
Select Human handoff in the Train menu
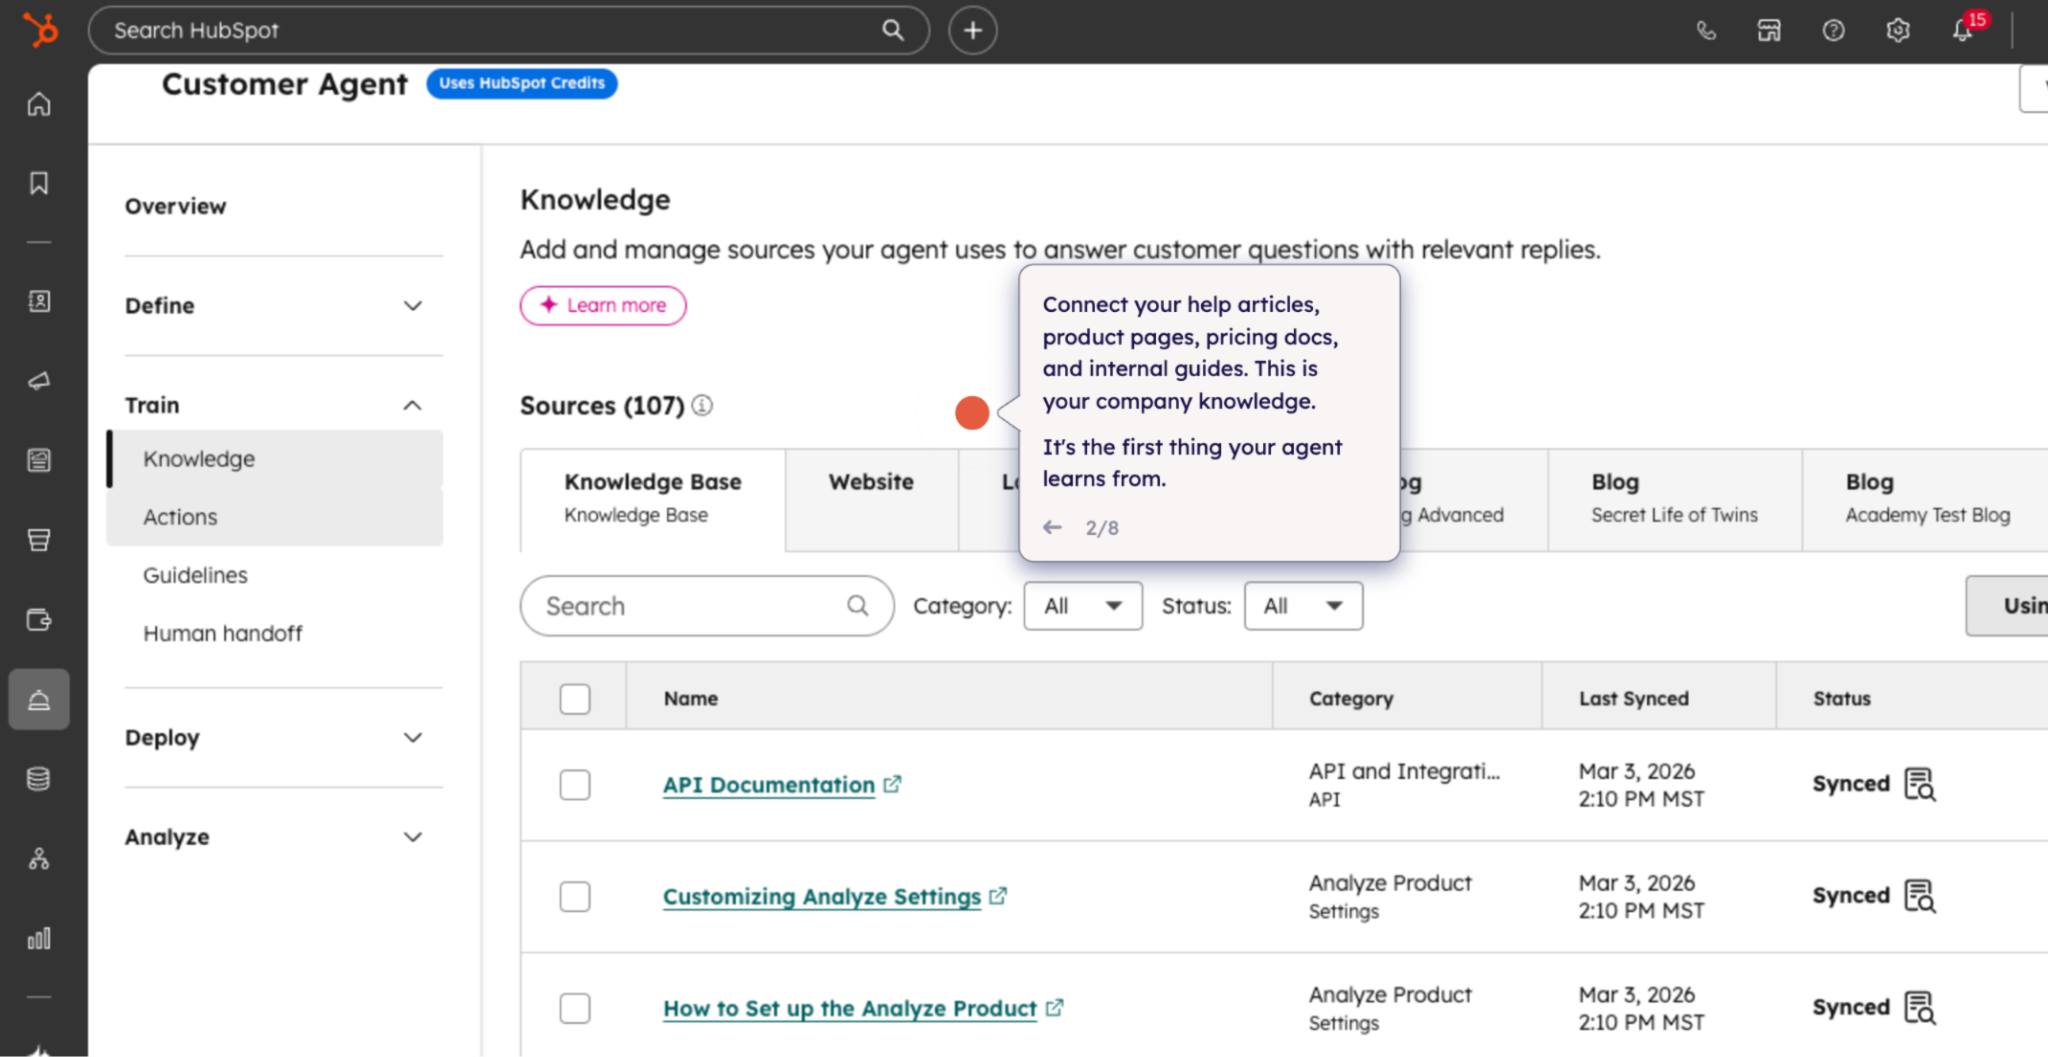[x=223, y=633]
